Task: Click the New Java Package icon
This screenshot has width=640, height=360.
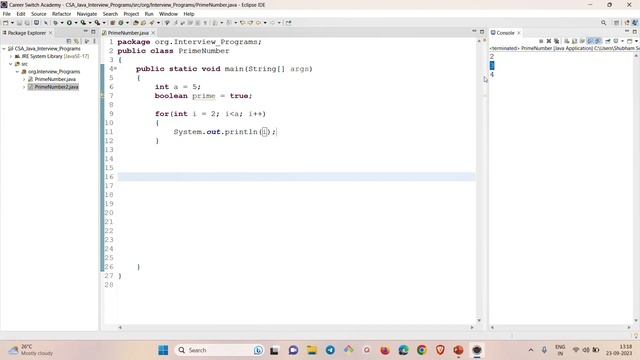Action: (x=113, y=23)
